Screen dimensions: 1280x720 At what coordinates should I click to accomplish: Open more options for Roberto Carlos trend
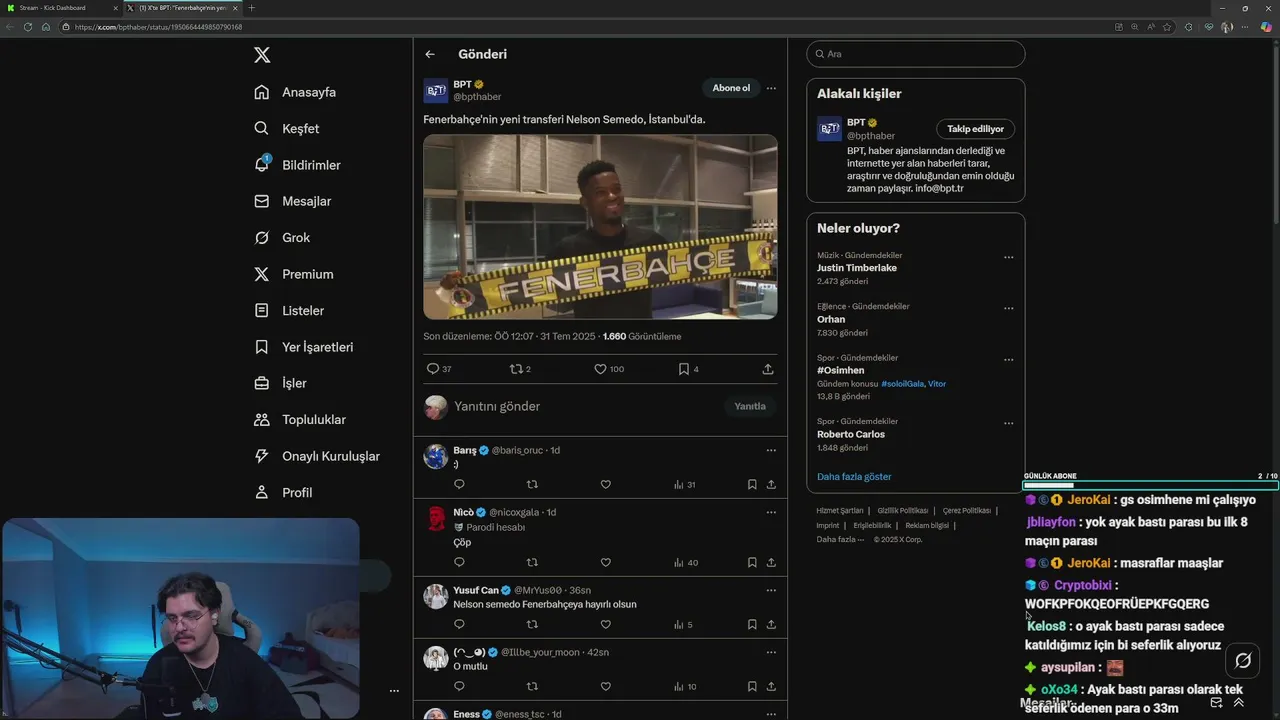(1008, 423)
